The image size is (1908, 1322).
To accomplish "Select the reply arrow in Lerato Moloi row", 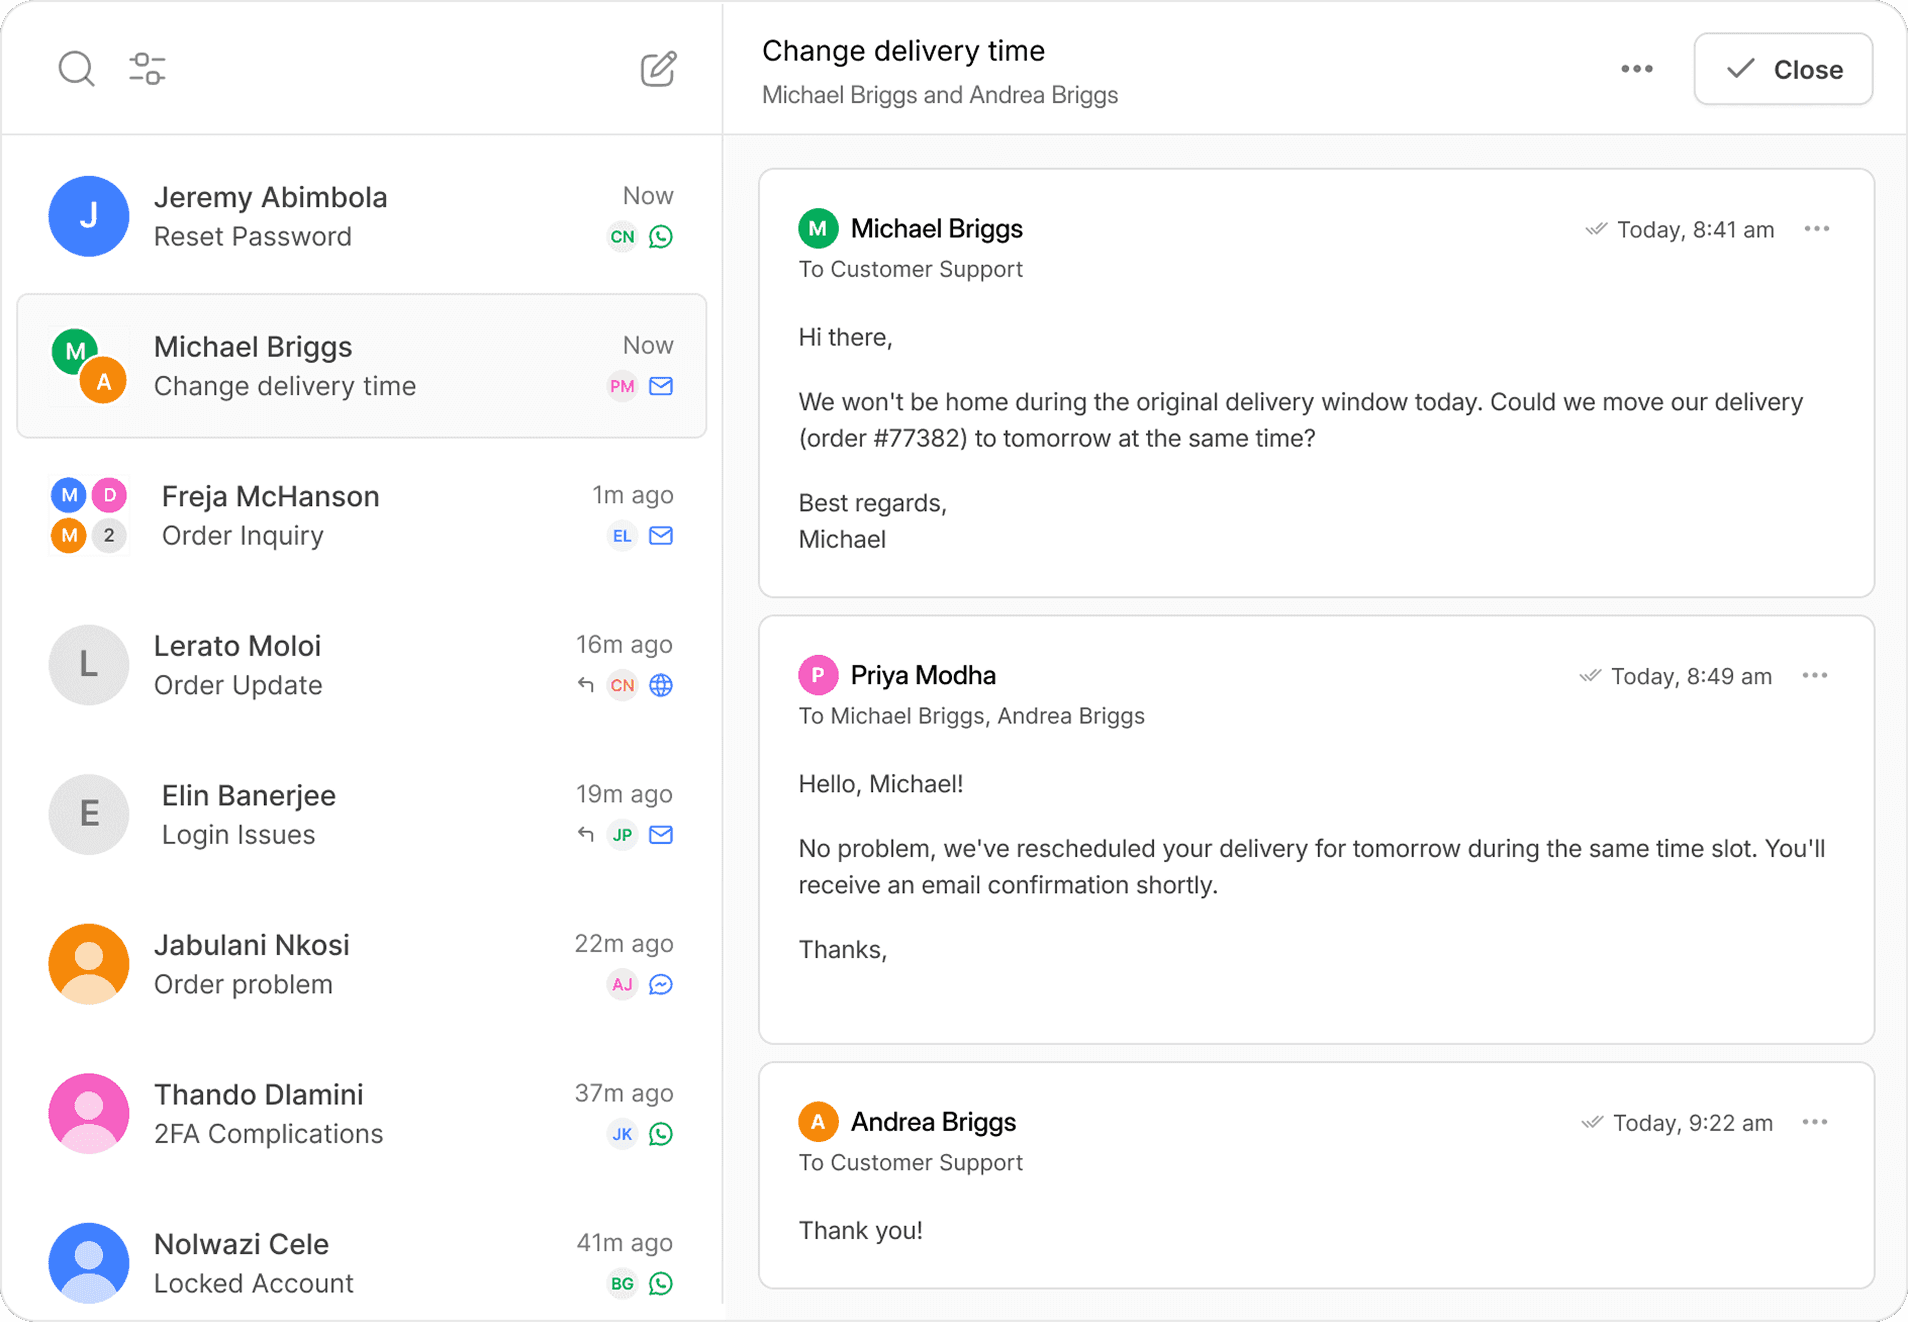I will (x=586, y=685).
